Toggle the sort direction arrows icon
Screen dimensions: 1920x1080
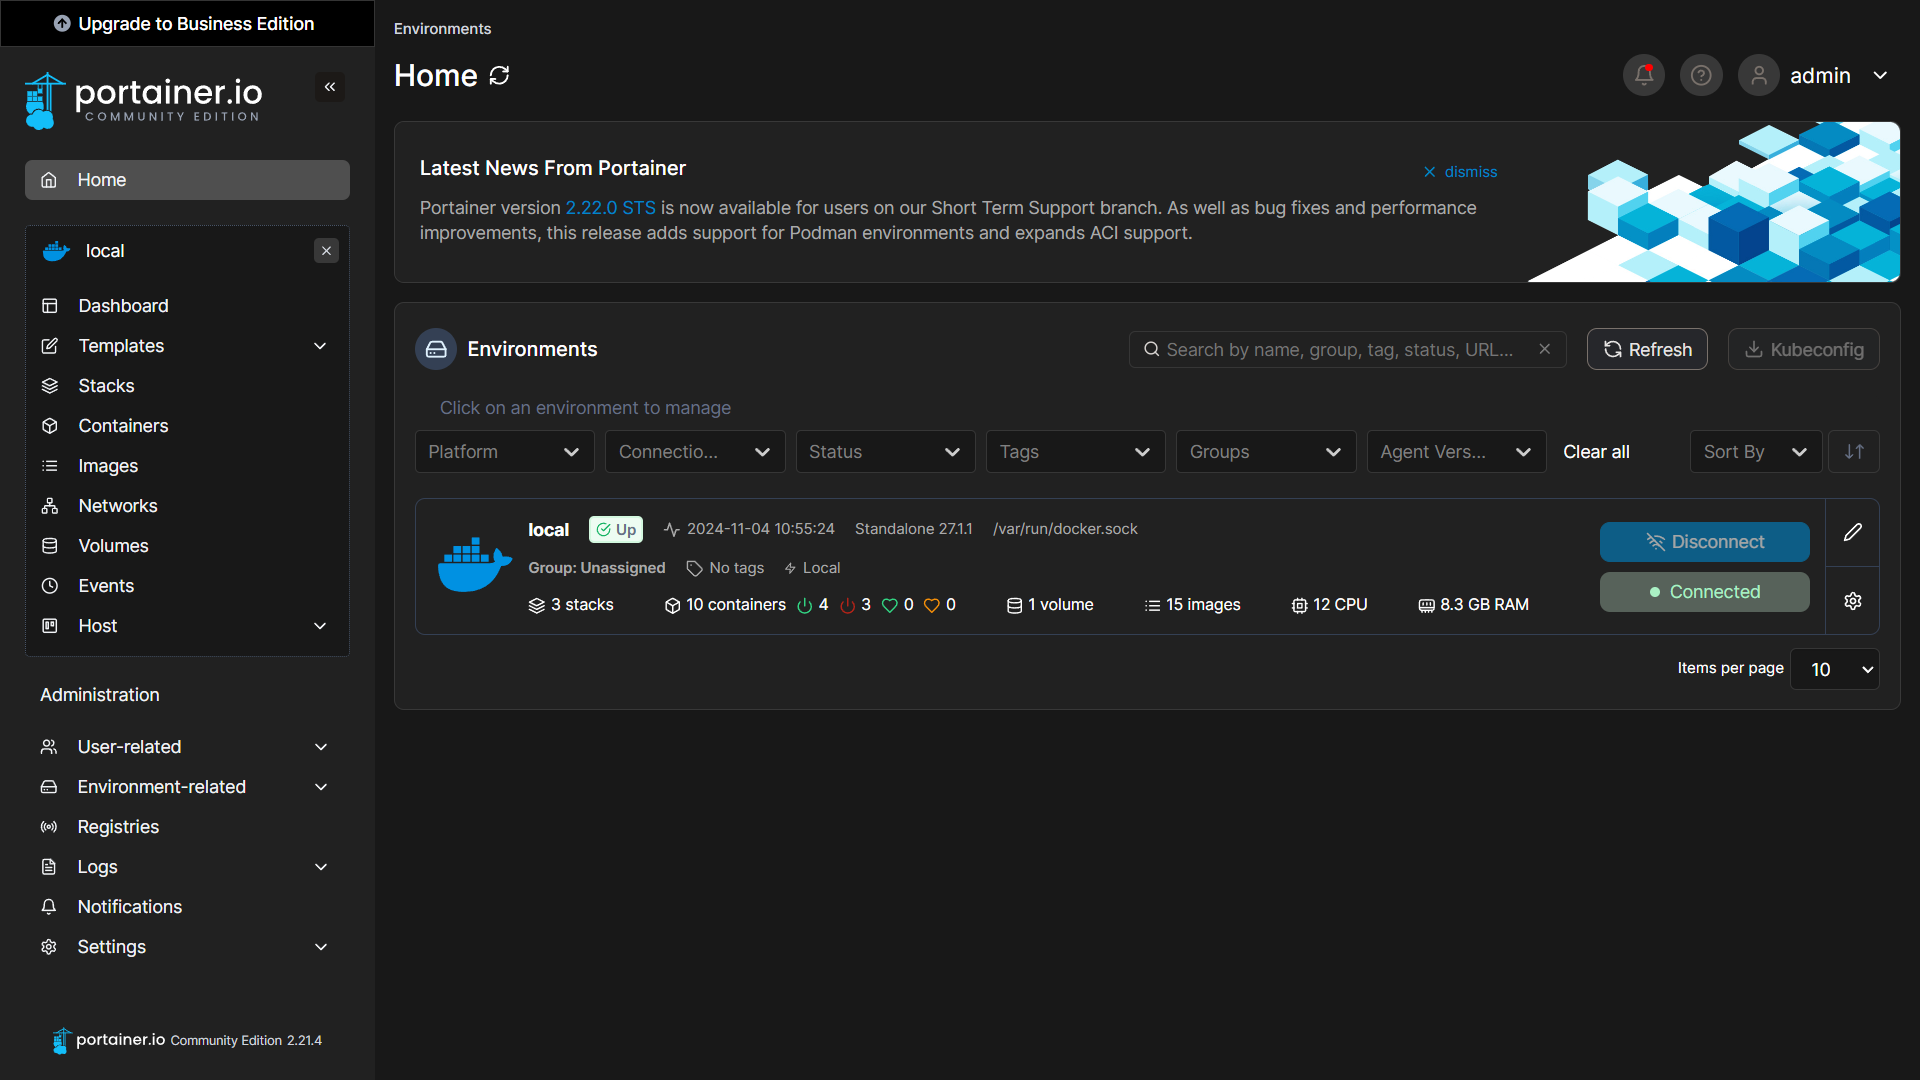[x=1853, y=451]
